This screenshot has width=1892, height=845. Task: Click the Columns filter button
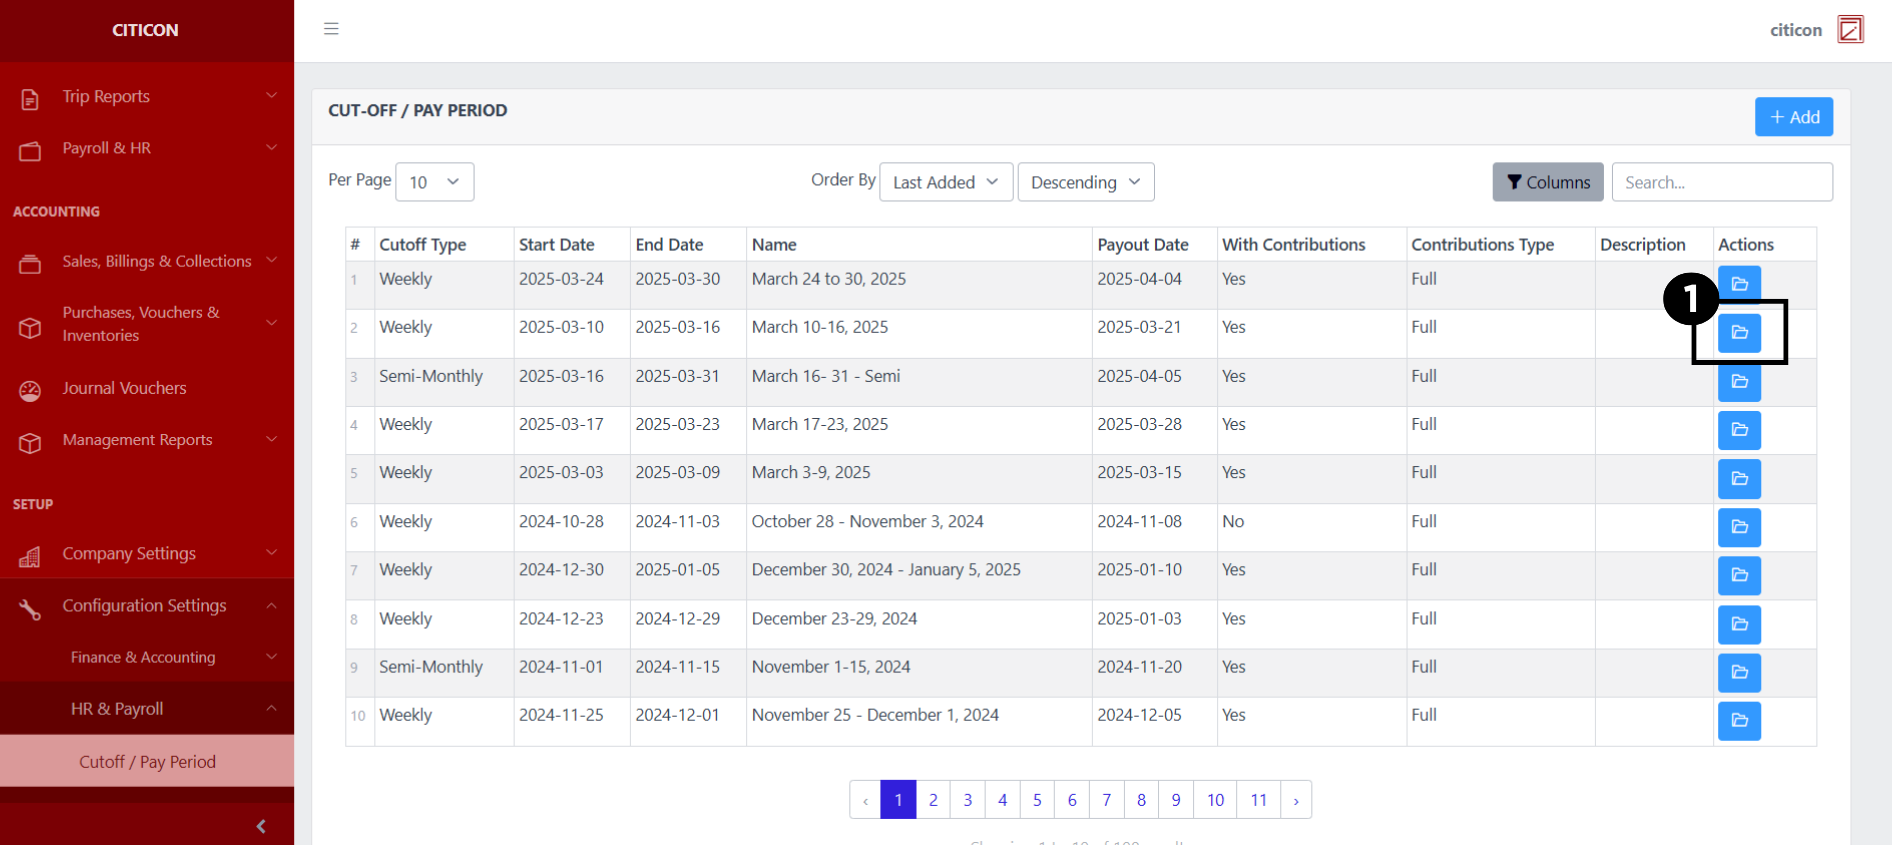pos(1547,182)
